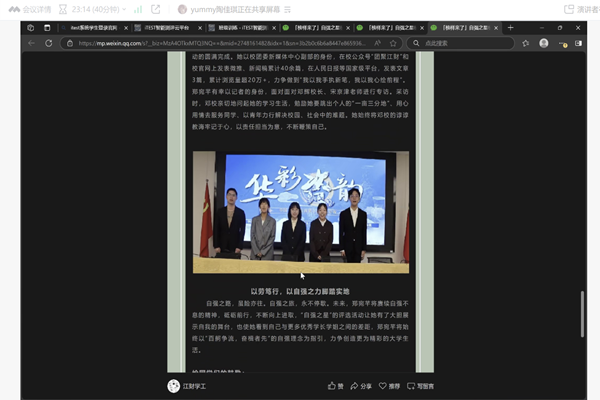Image resolution: width=600 pixels, height=400 pixels.
Task: Click the 江财学工 account avatar
Action: click(x=173, y=386)
